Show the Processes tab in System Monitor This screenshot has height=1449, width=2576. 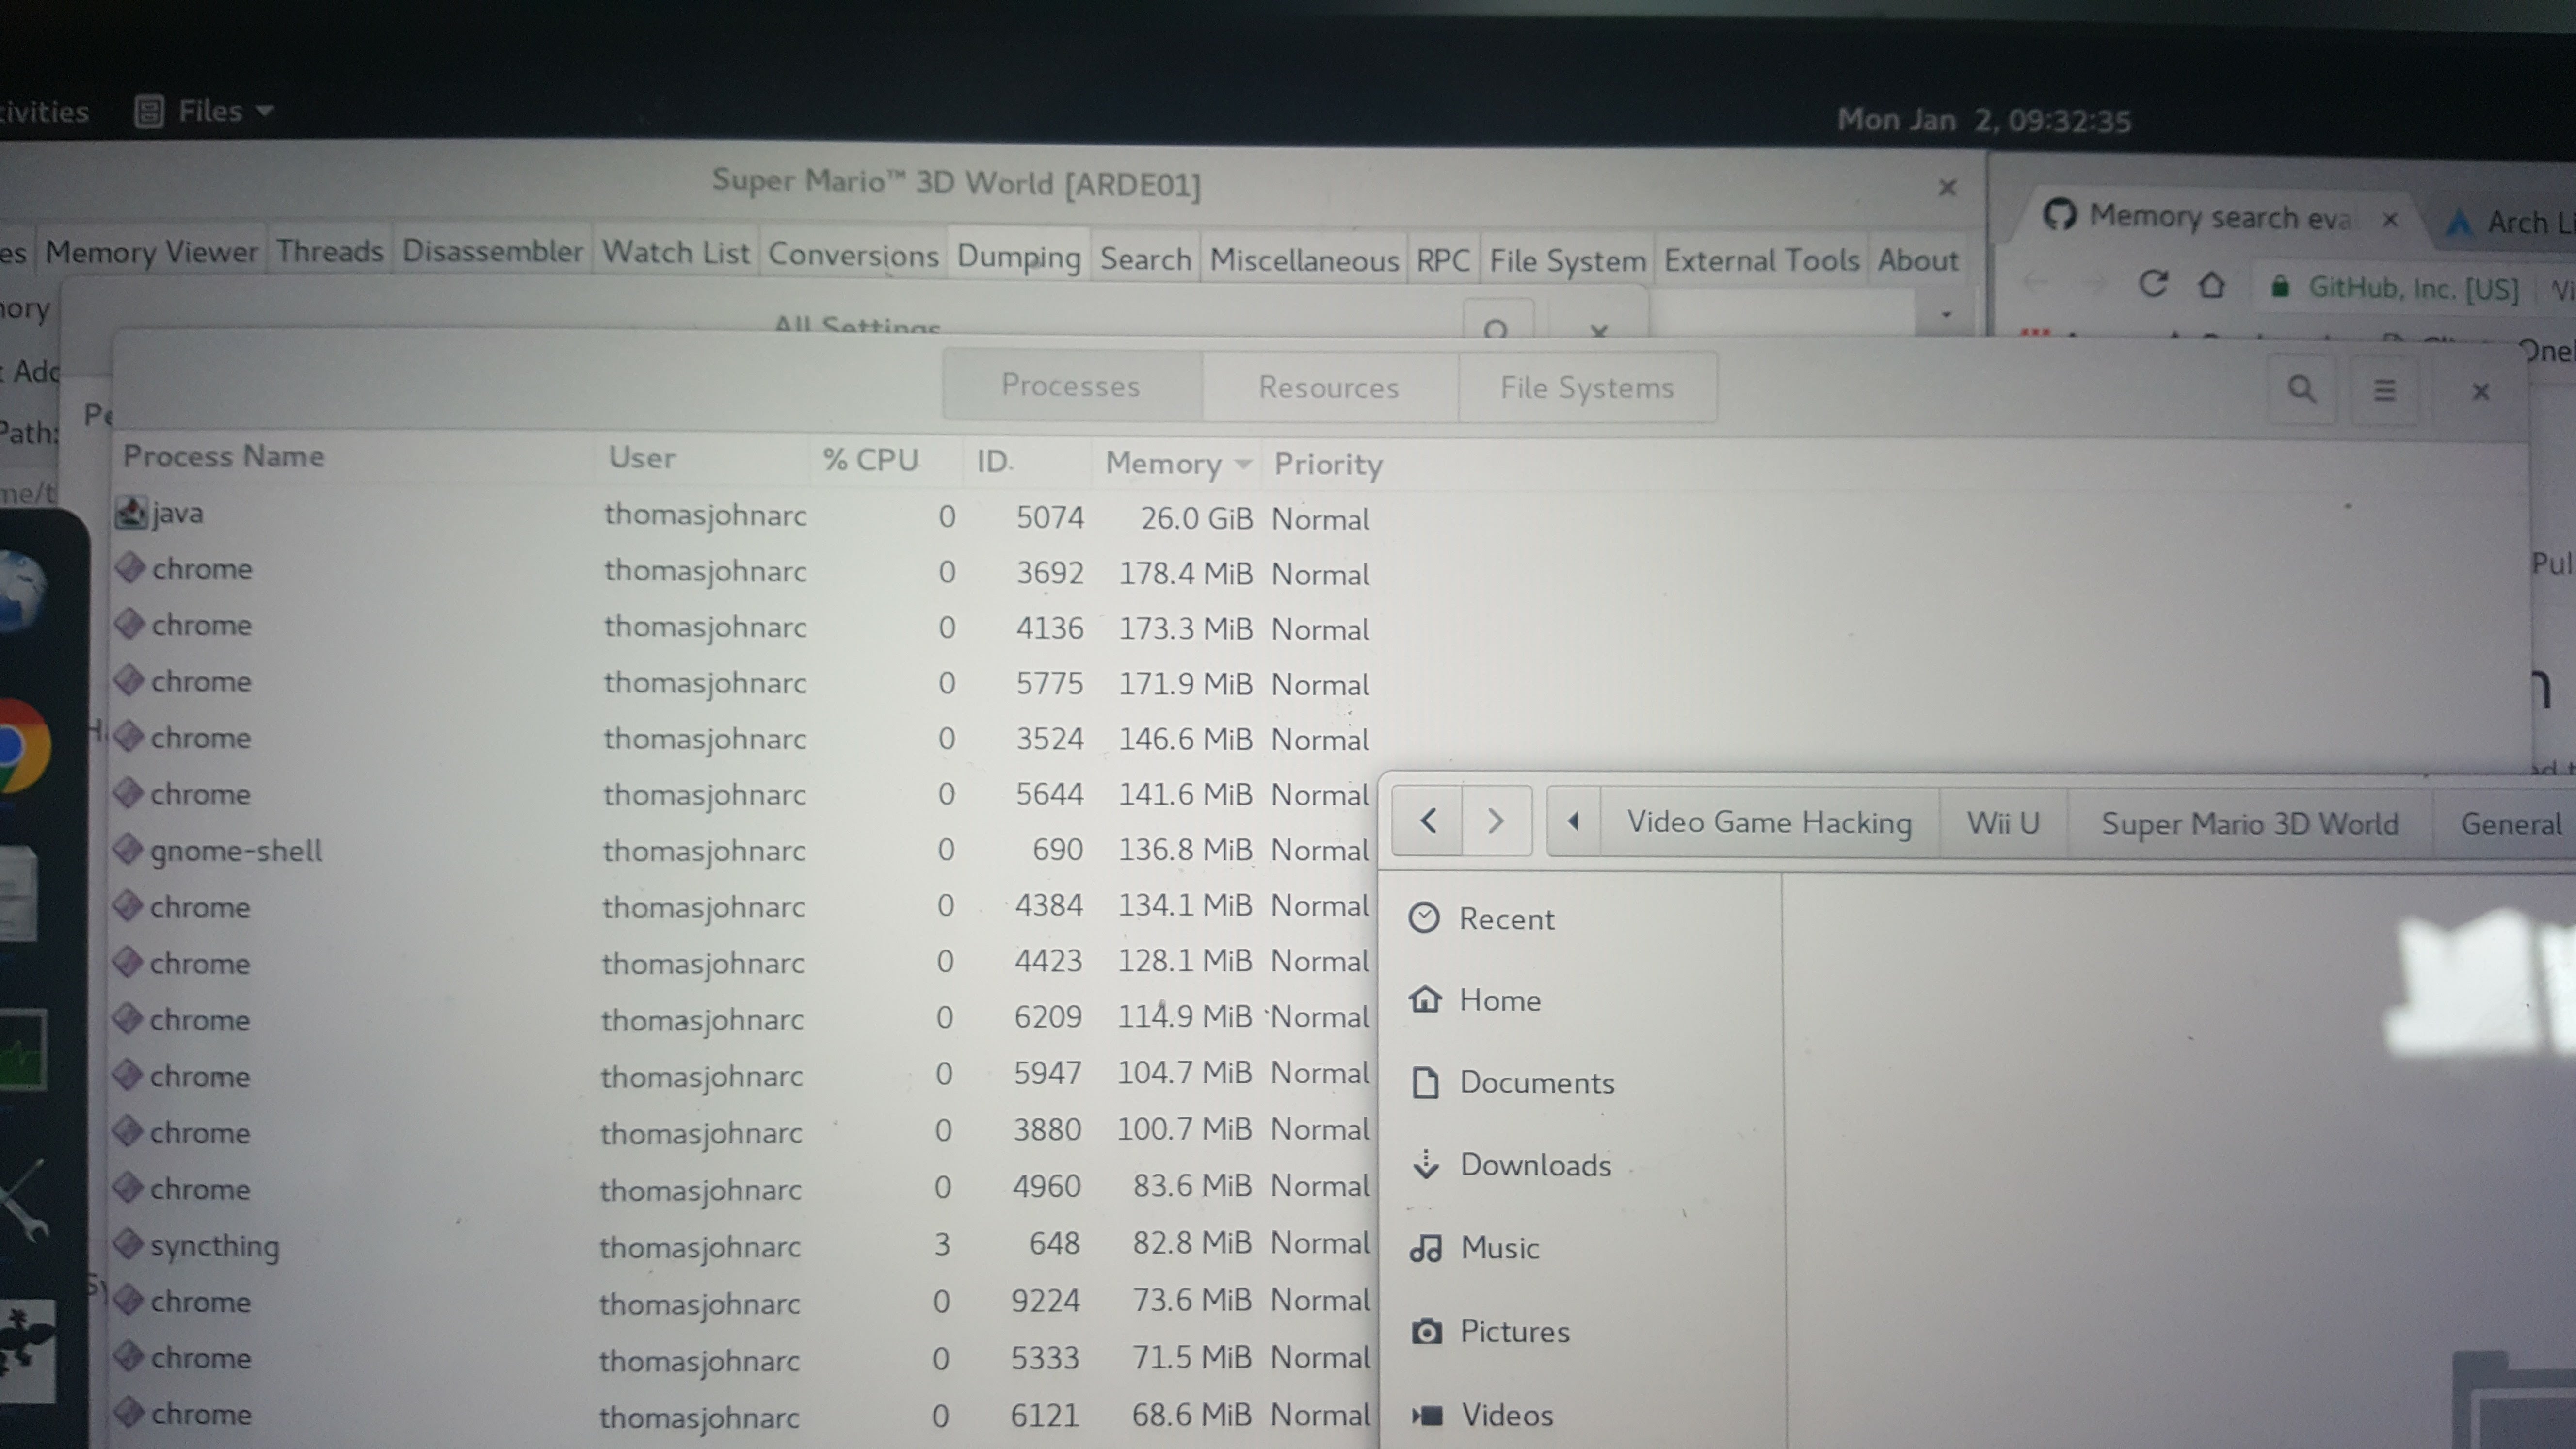[1071, 386]
